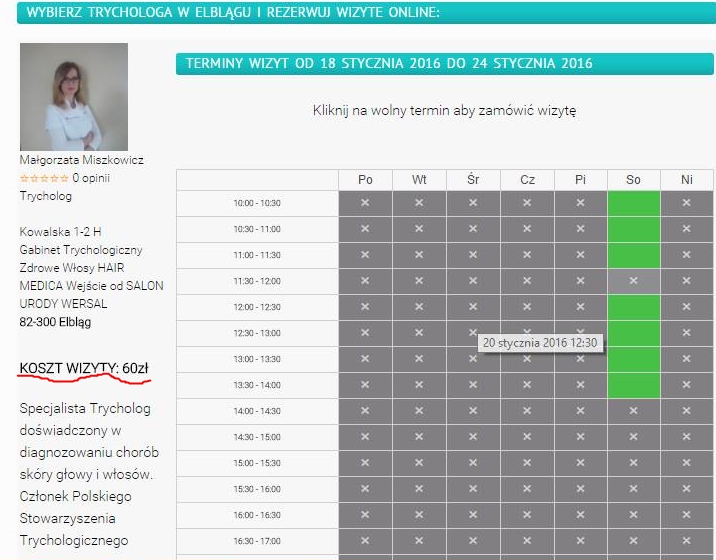Open the '0 opinii' reviews link
This screenshot has height=560, width=716.
pyautogui.click(x=91, y=178)
